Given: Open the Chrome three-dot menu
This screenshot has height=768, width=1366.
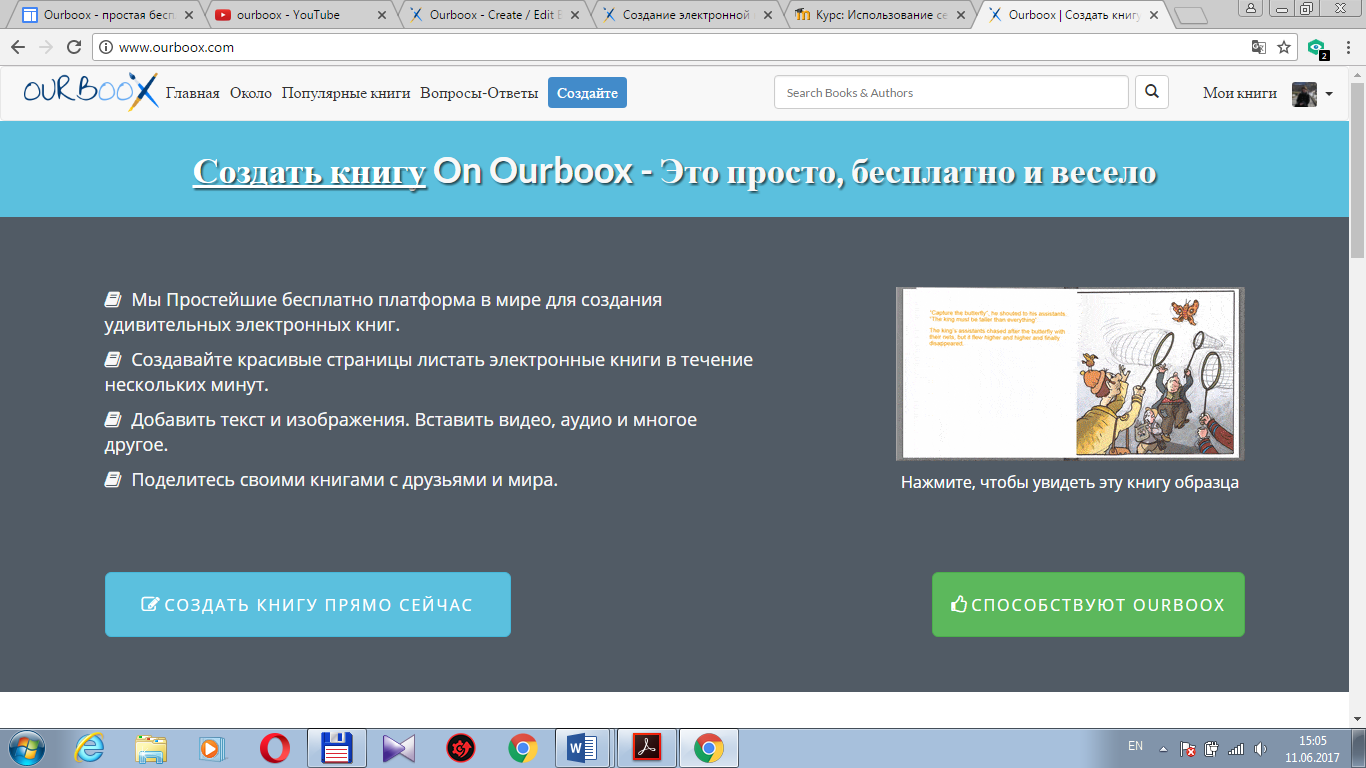Looking at the screenshot, I should [x=1349, y=47].
